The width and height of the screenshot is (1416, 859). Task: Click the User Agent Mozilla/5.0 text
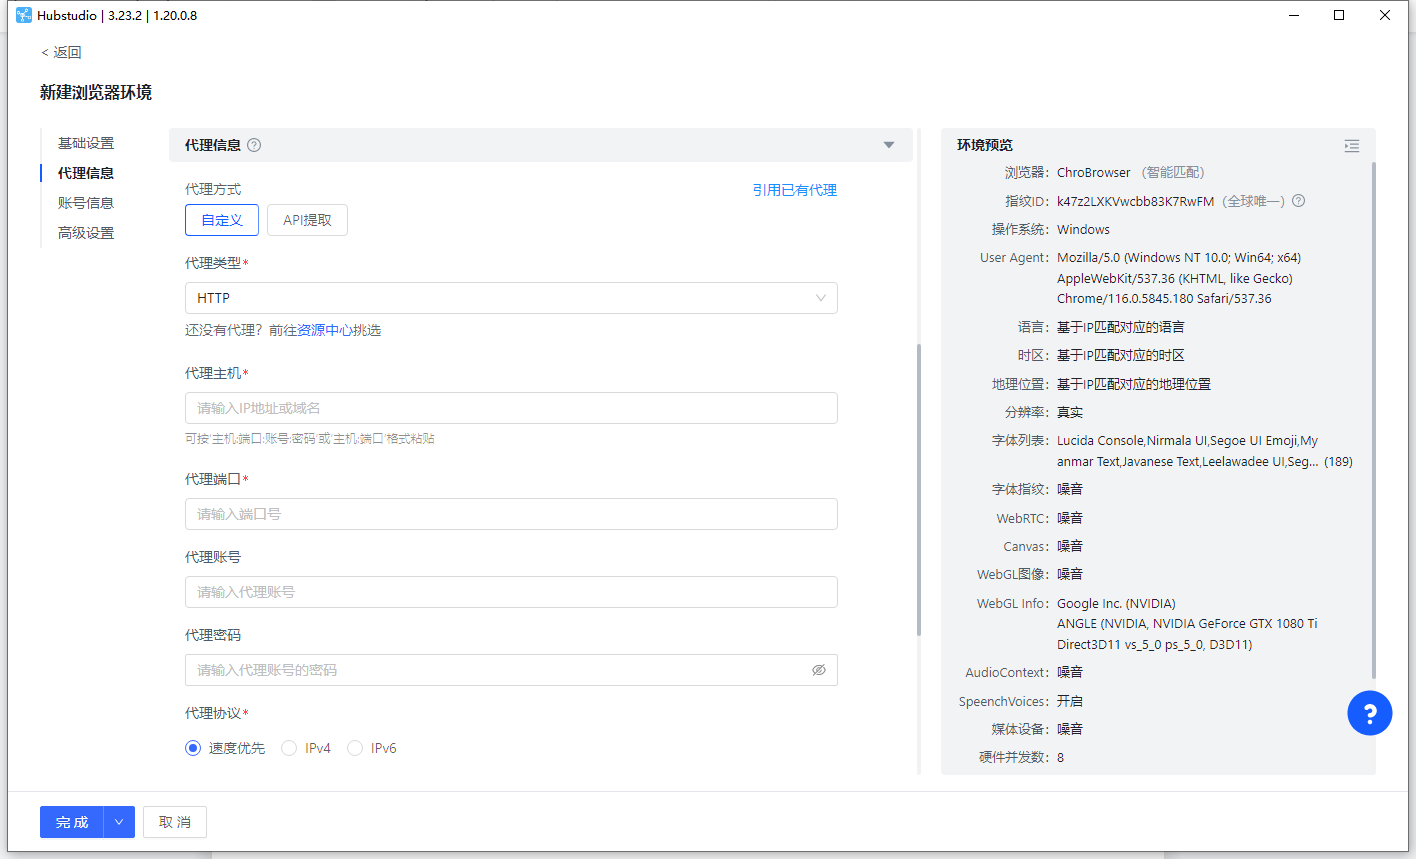(x=1179, y=278)
